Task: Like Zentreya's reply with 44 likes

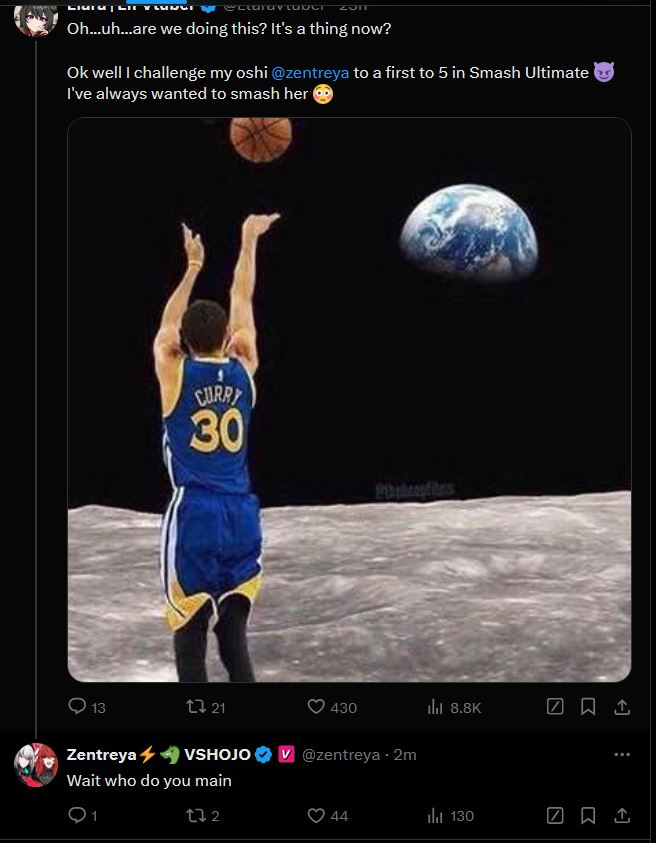Action: coord(317,815)
